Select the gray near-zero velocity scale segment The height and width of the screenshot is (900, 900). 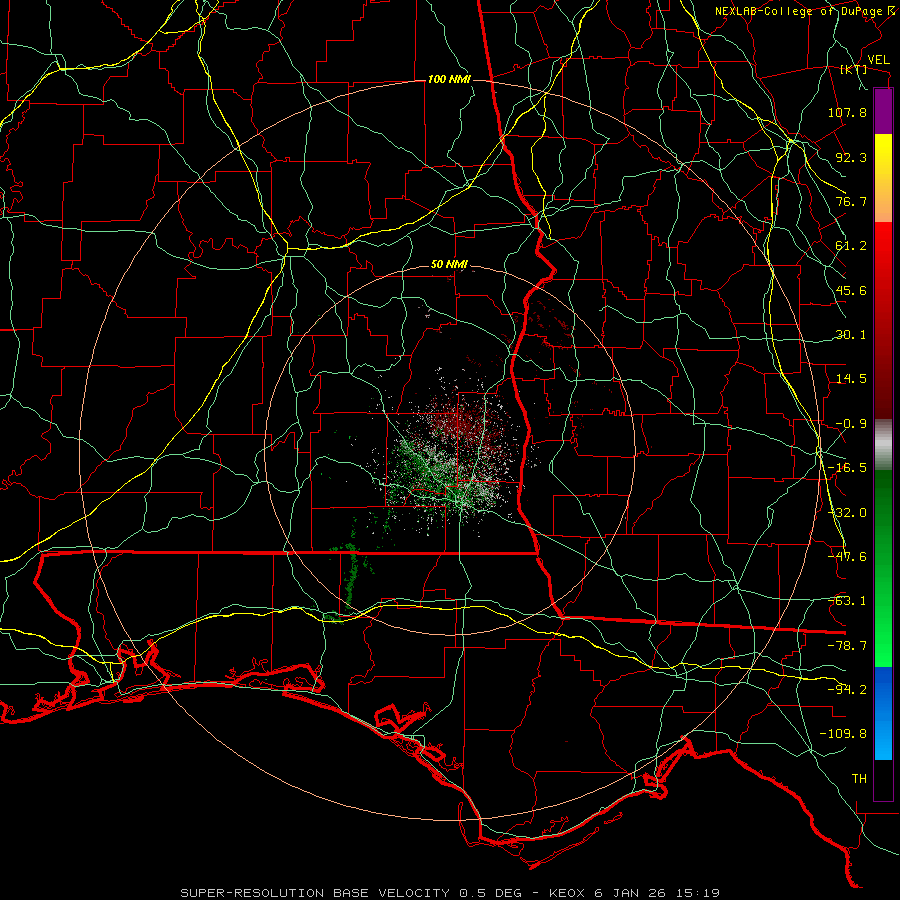tap(883, 445)
